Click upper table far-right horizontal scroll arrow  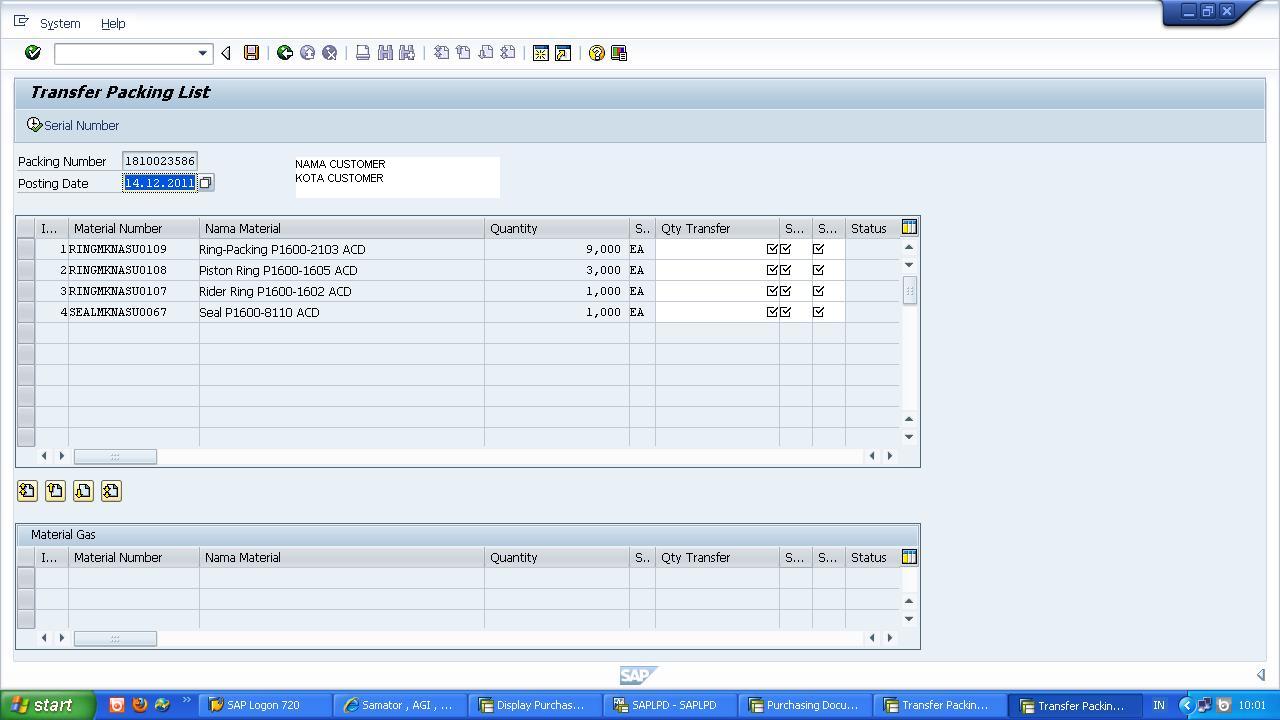click(890, 456)
